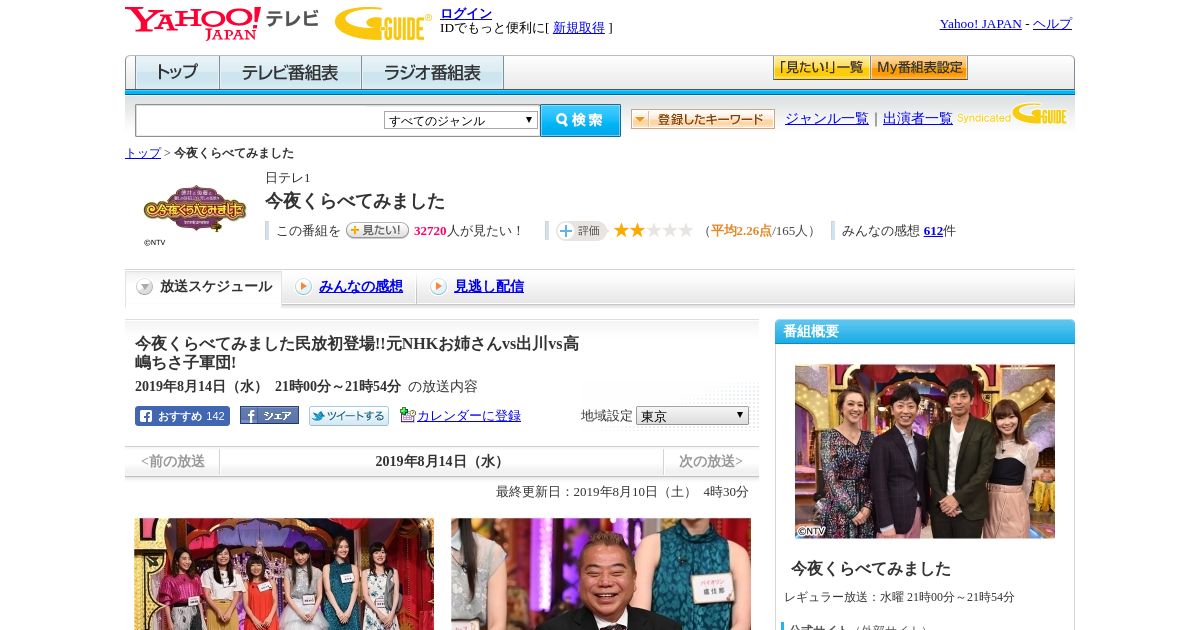Click the photo of the laughing man
This screenshot has height=630, width=1200.
(601, 574)
